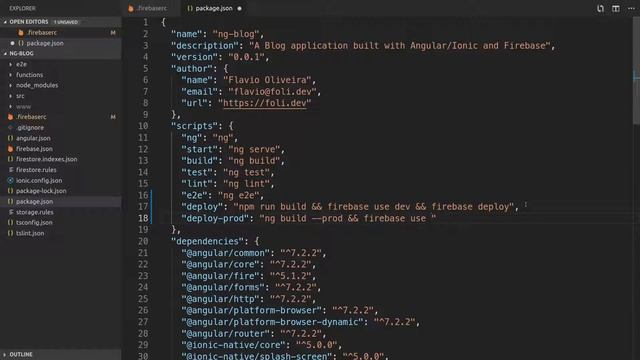Expand the OUTLINE section

21,354
